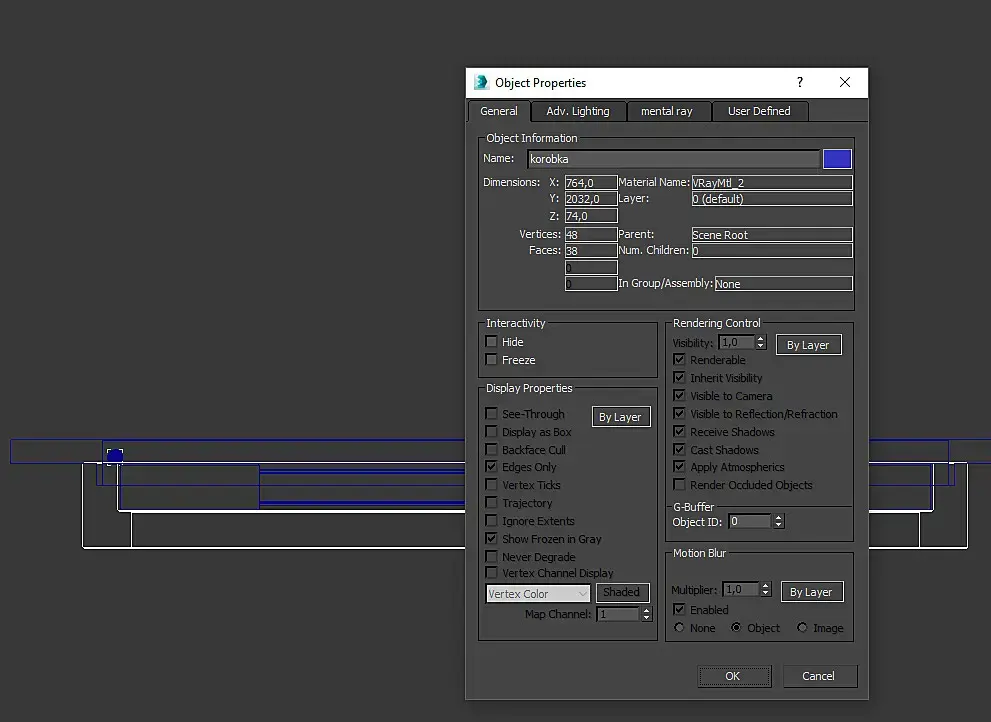Open the blue object color swatch

point(837,159)
